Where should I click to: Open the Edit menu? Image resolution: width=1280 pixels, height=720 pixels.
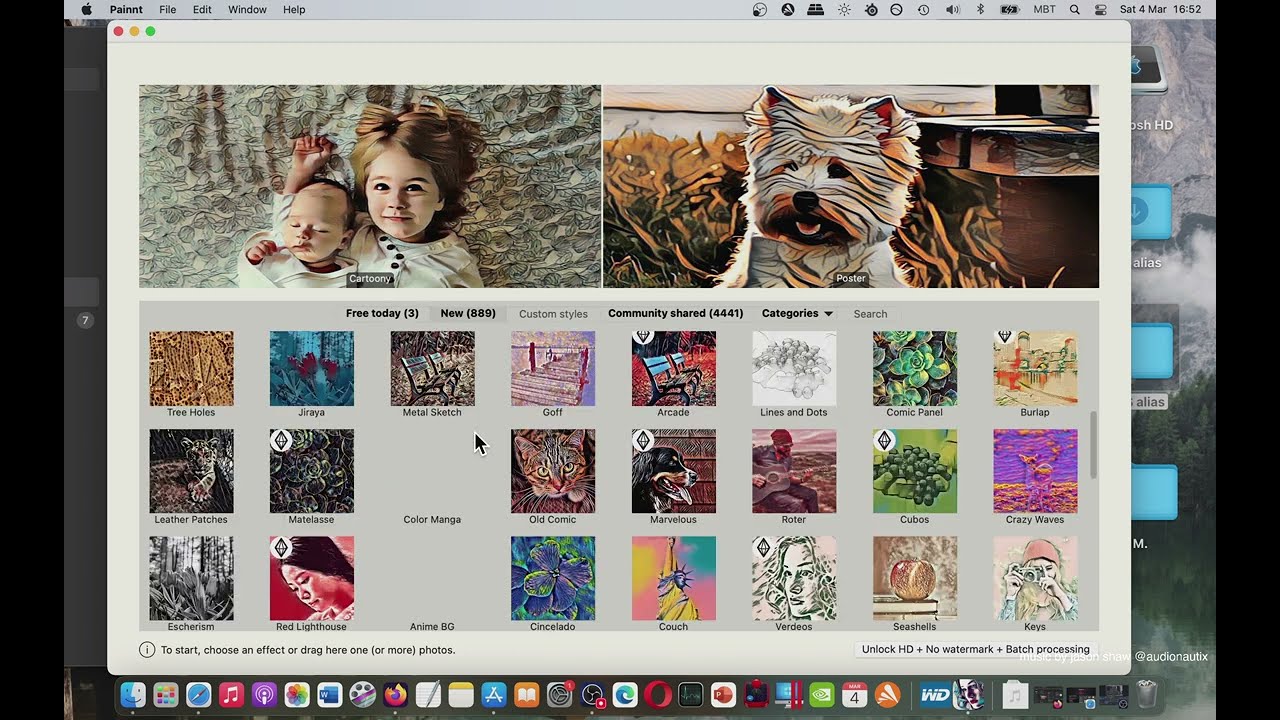click(x=202, y=9)
